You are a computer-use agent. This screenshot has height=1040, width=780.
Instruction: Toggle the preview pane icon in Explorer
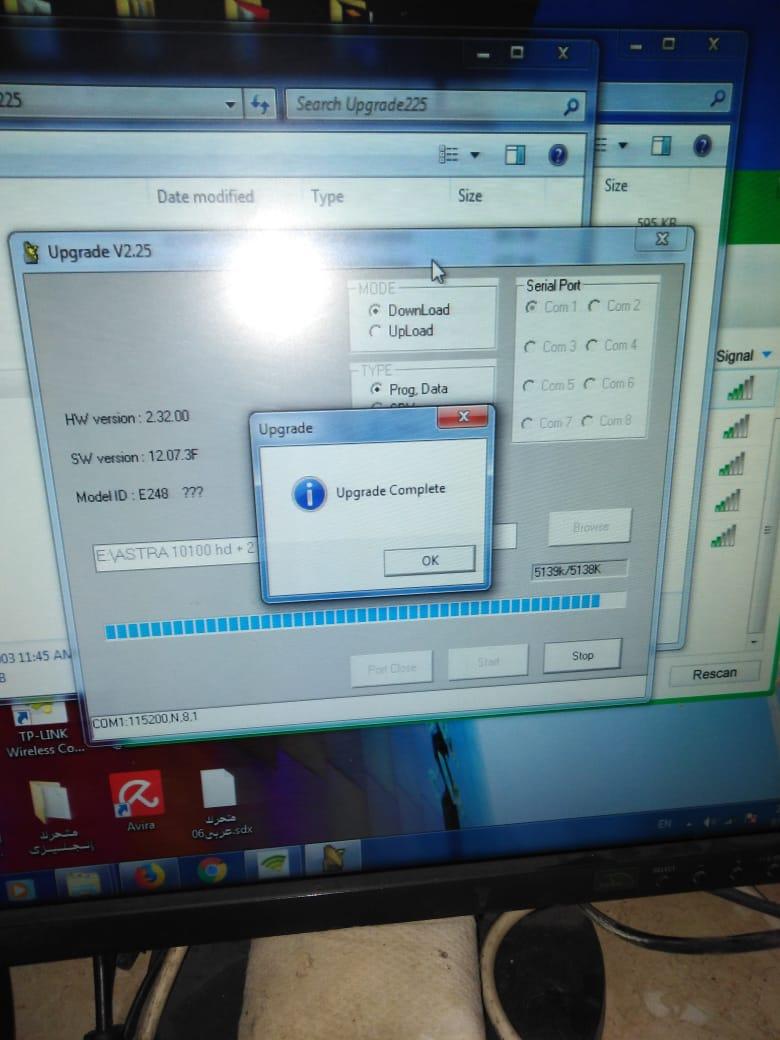[x=515, y=156]
